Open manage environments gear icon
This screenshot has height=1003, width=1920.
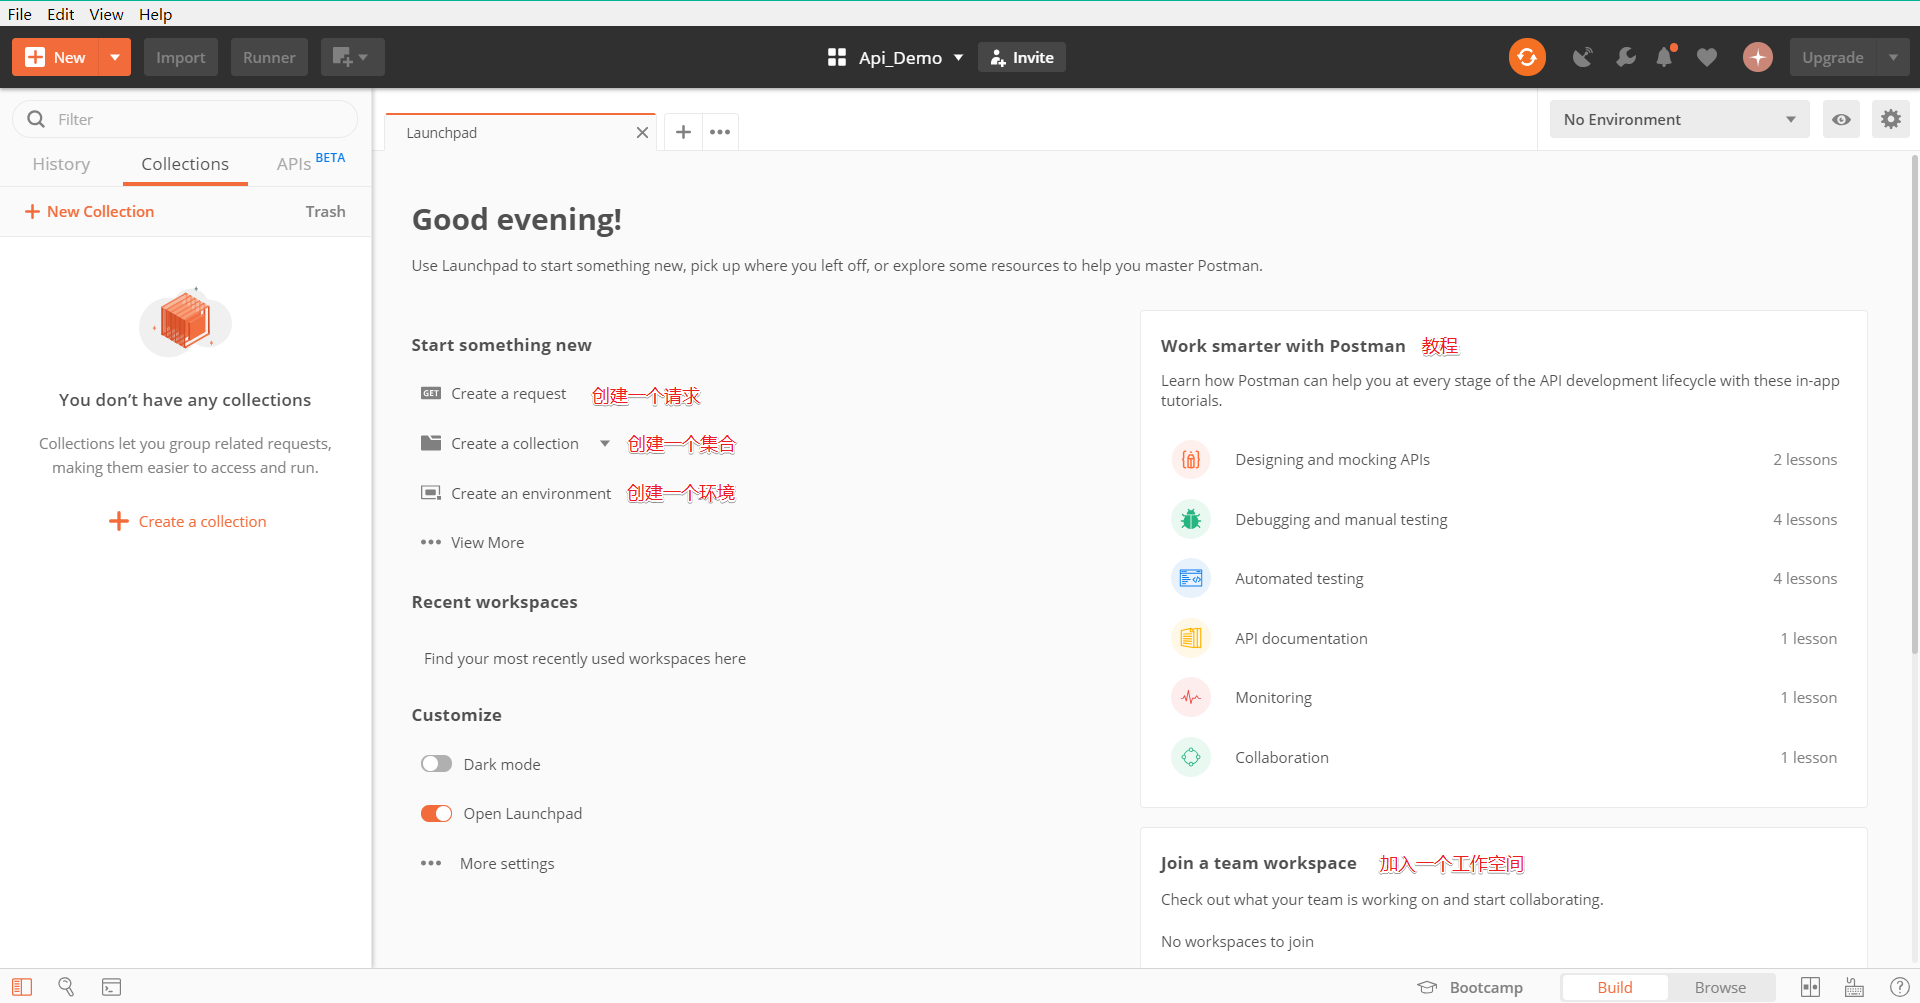(1890, 119)
